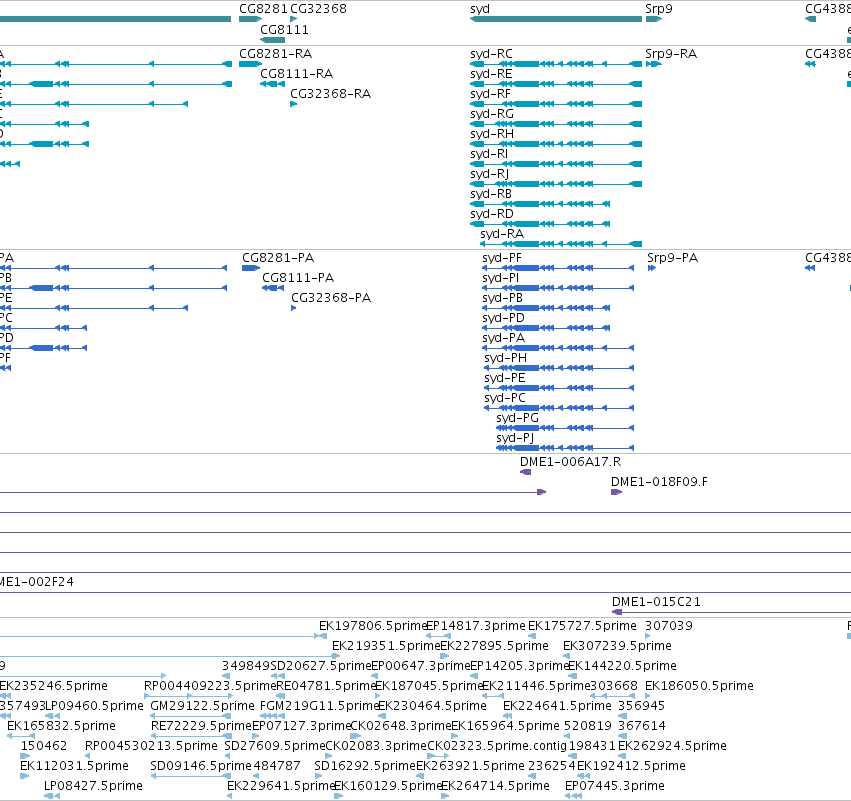The height and width of the screenshot is (801, 851).
Task: Select the syd-PG protein feature
Action: (565, 428)
